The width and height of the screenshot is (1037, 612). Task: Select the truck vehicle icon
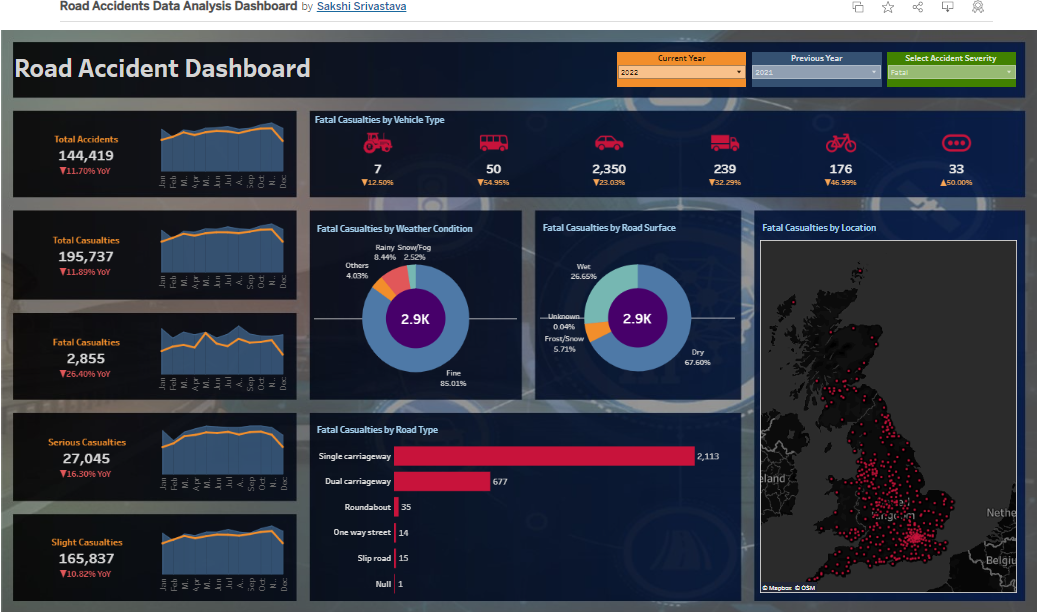pos(725,142)
